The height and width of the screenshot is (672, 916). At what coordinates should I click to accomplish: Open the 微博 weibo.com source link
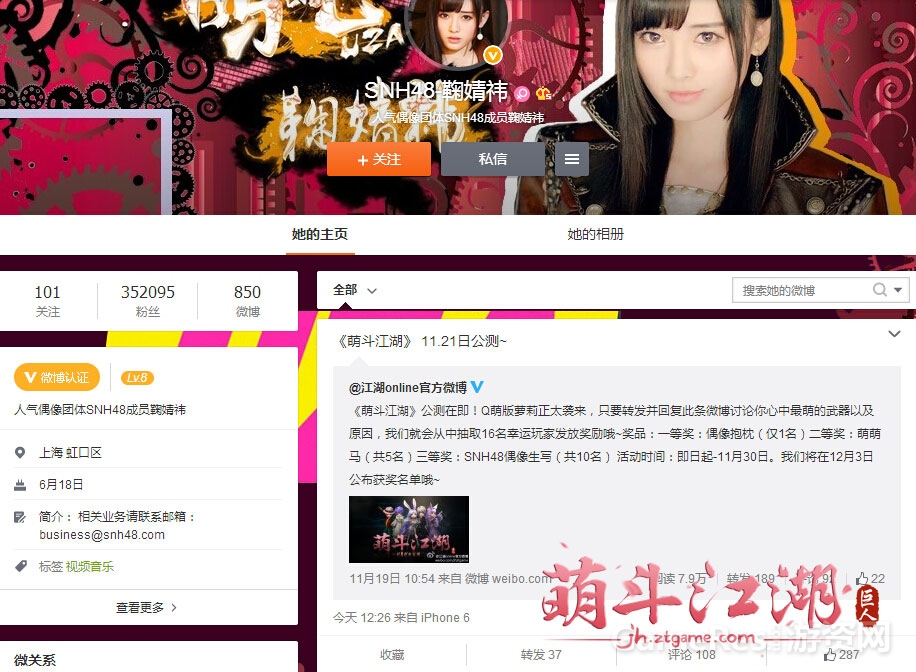pyautogui.click(x=508, y=579)
